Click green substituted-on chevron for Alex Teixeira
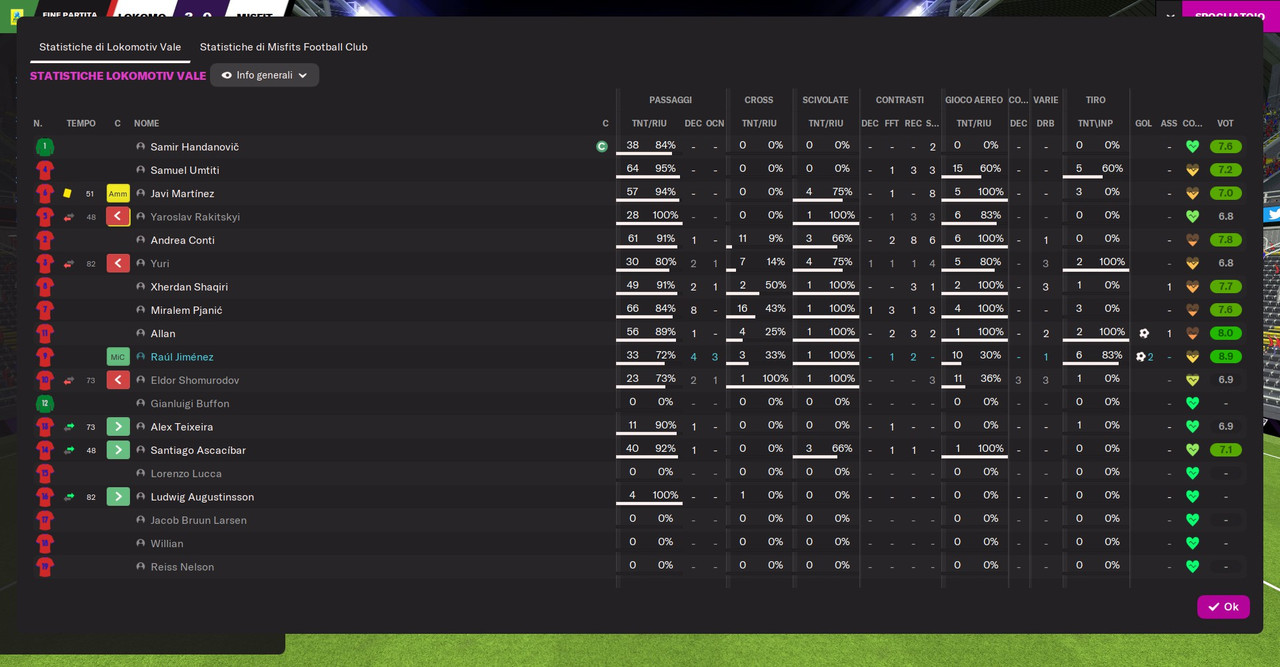This screenshot has width=1280, height=667. pos(118,426)
